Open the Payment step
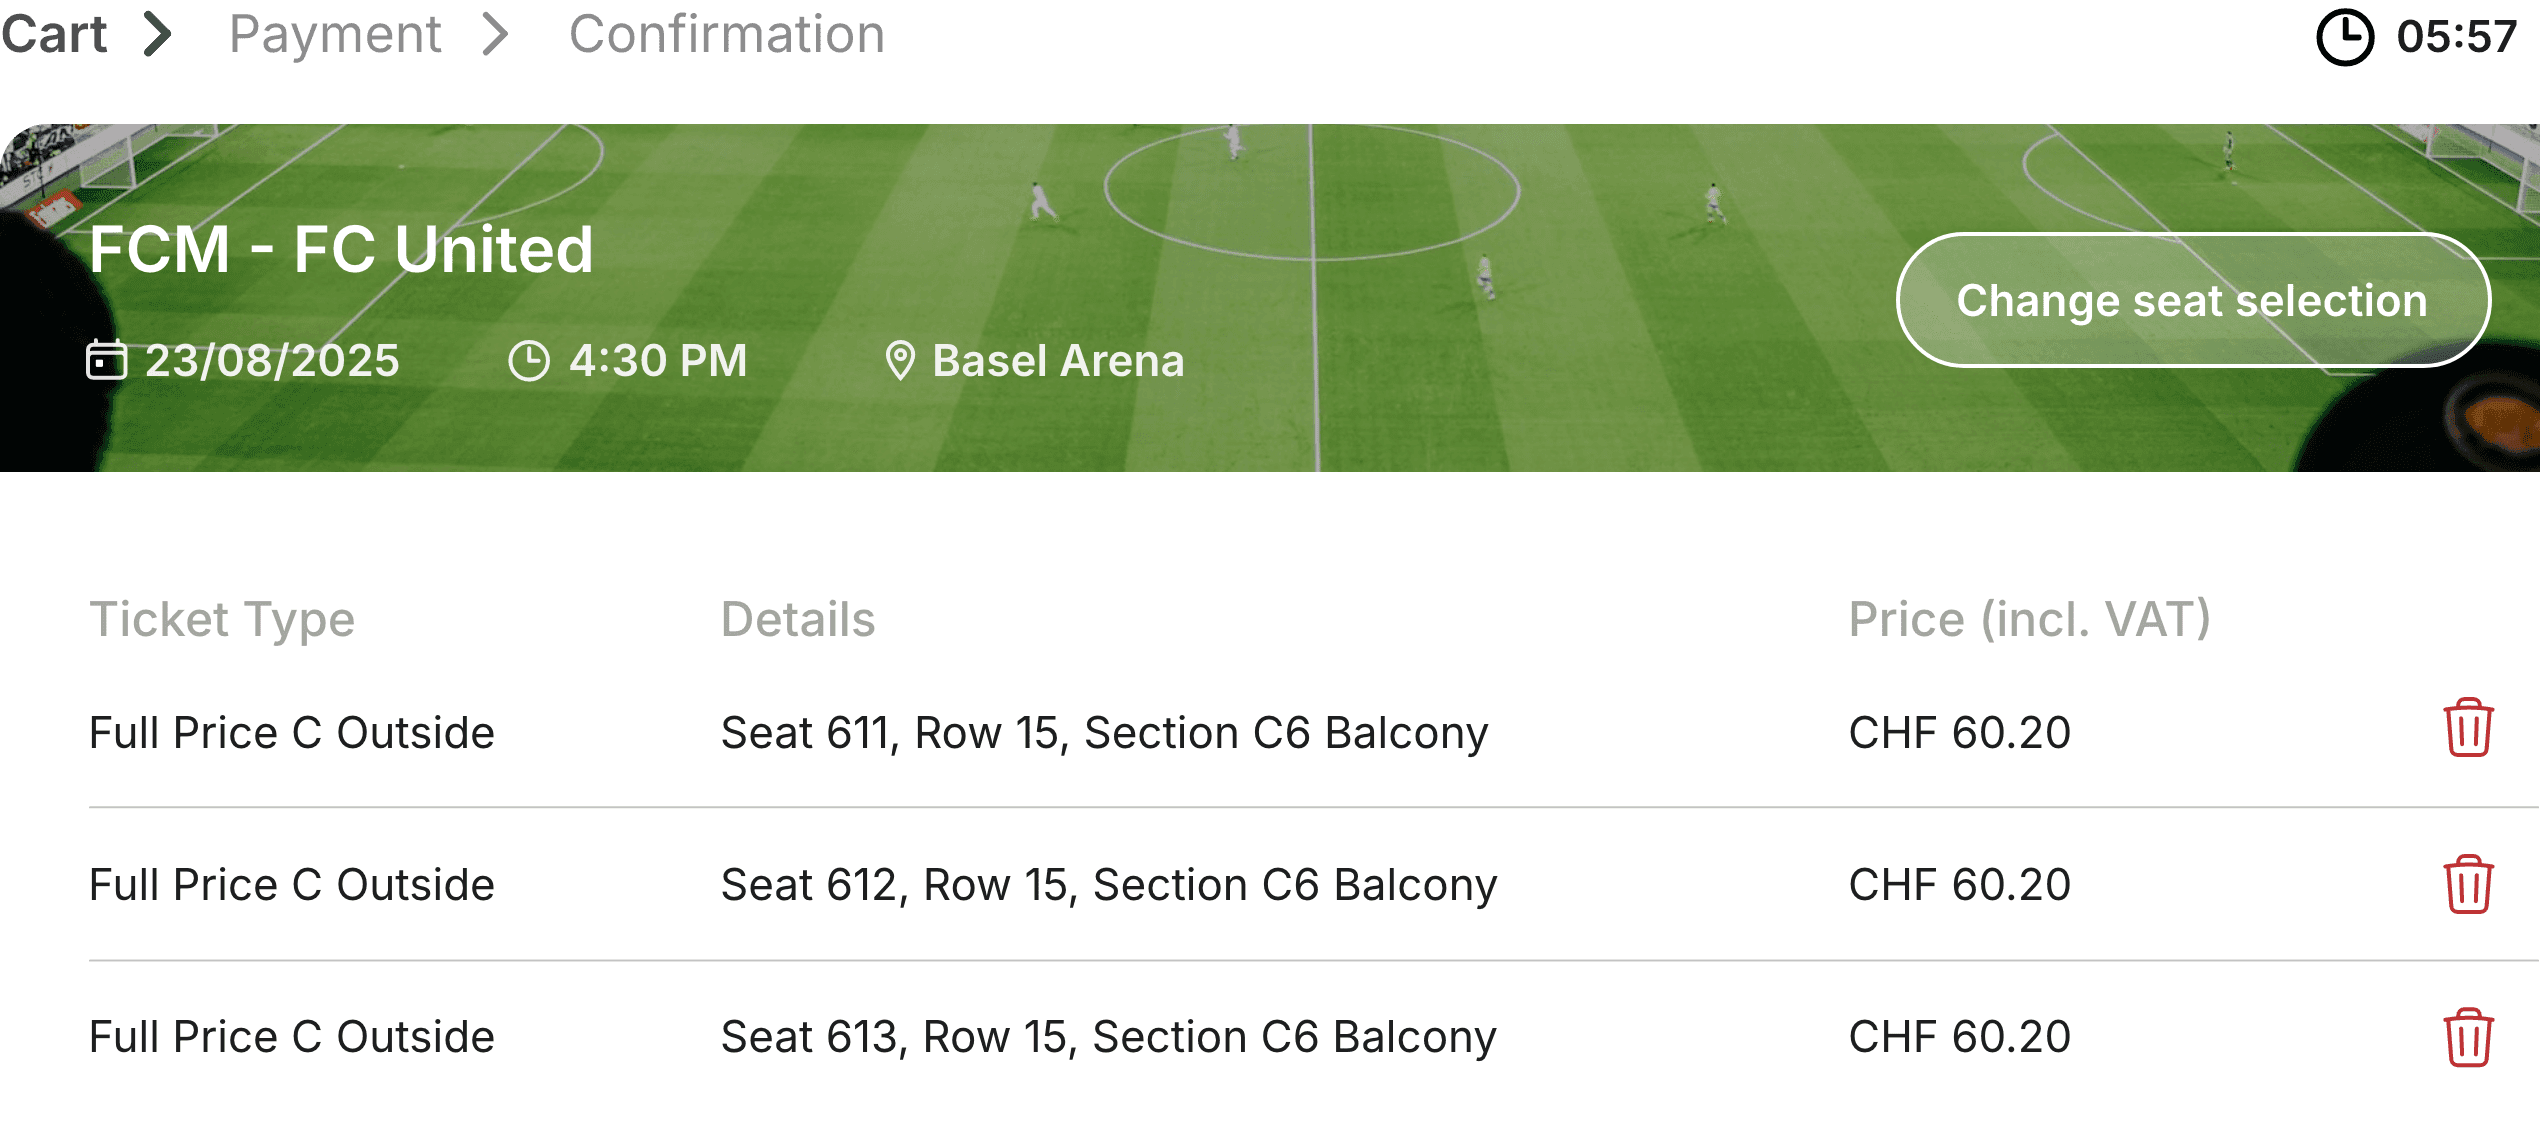Viewport: 2540px width, 1140px height. click(x=335, y=34)
